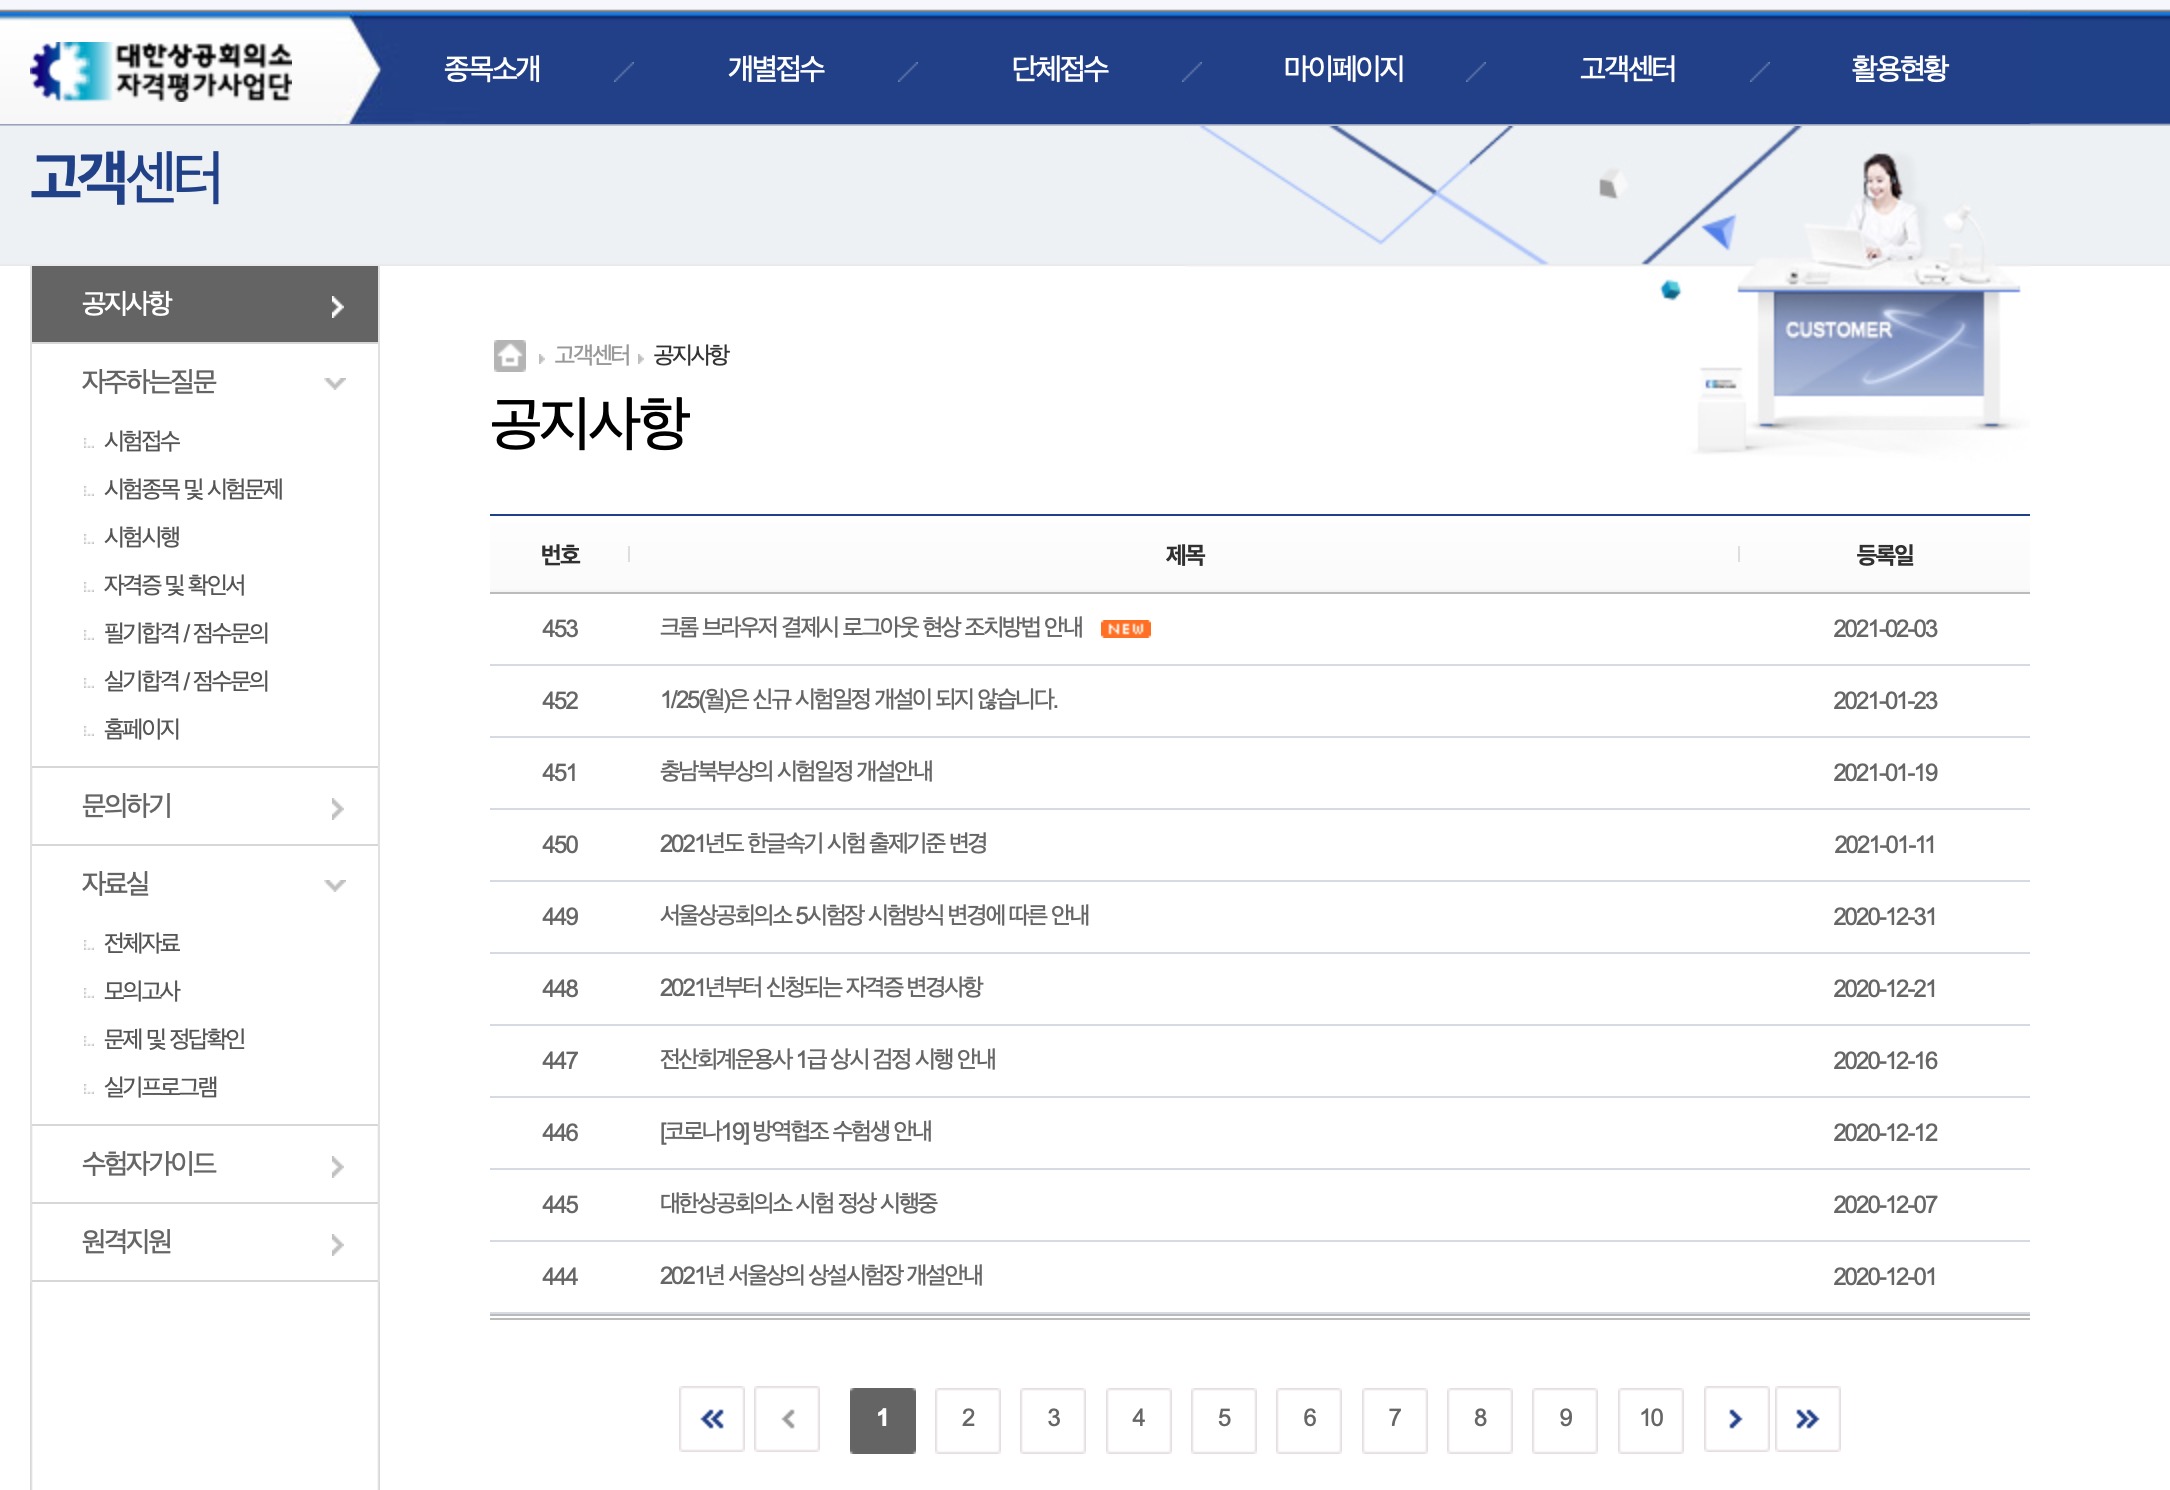Expand the 수험자가이드 sidebar item
2170x1490 pixels.
point(337,1166)
